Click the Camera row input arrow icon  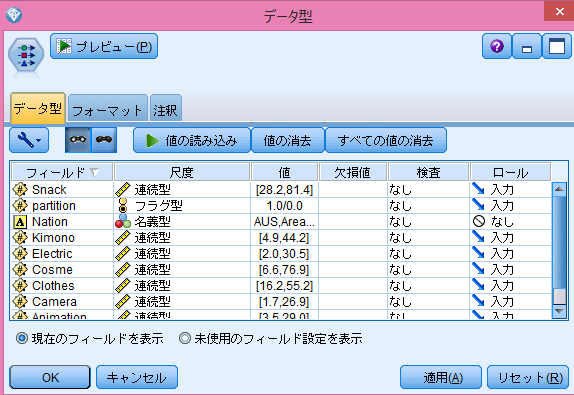point(478,301)
